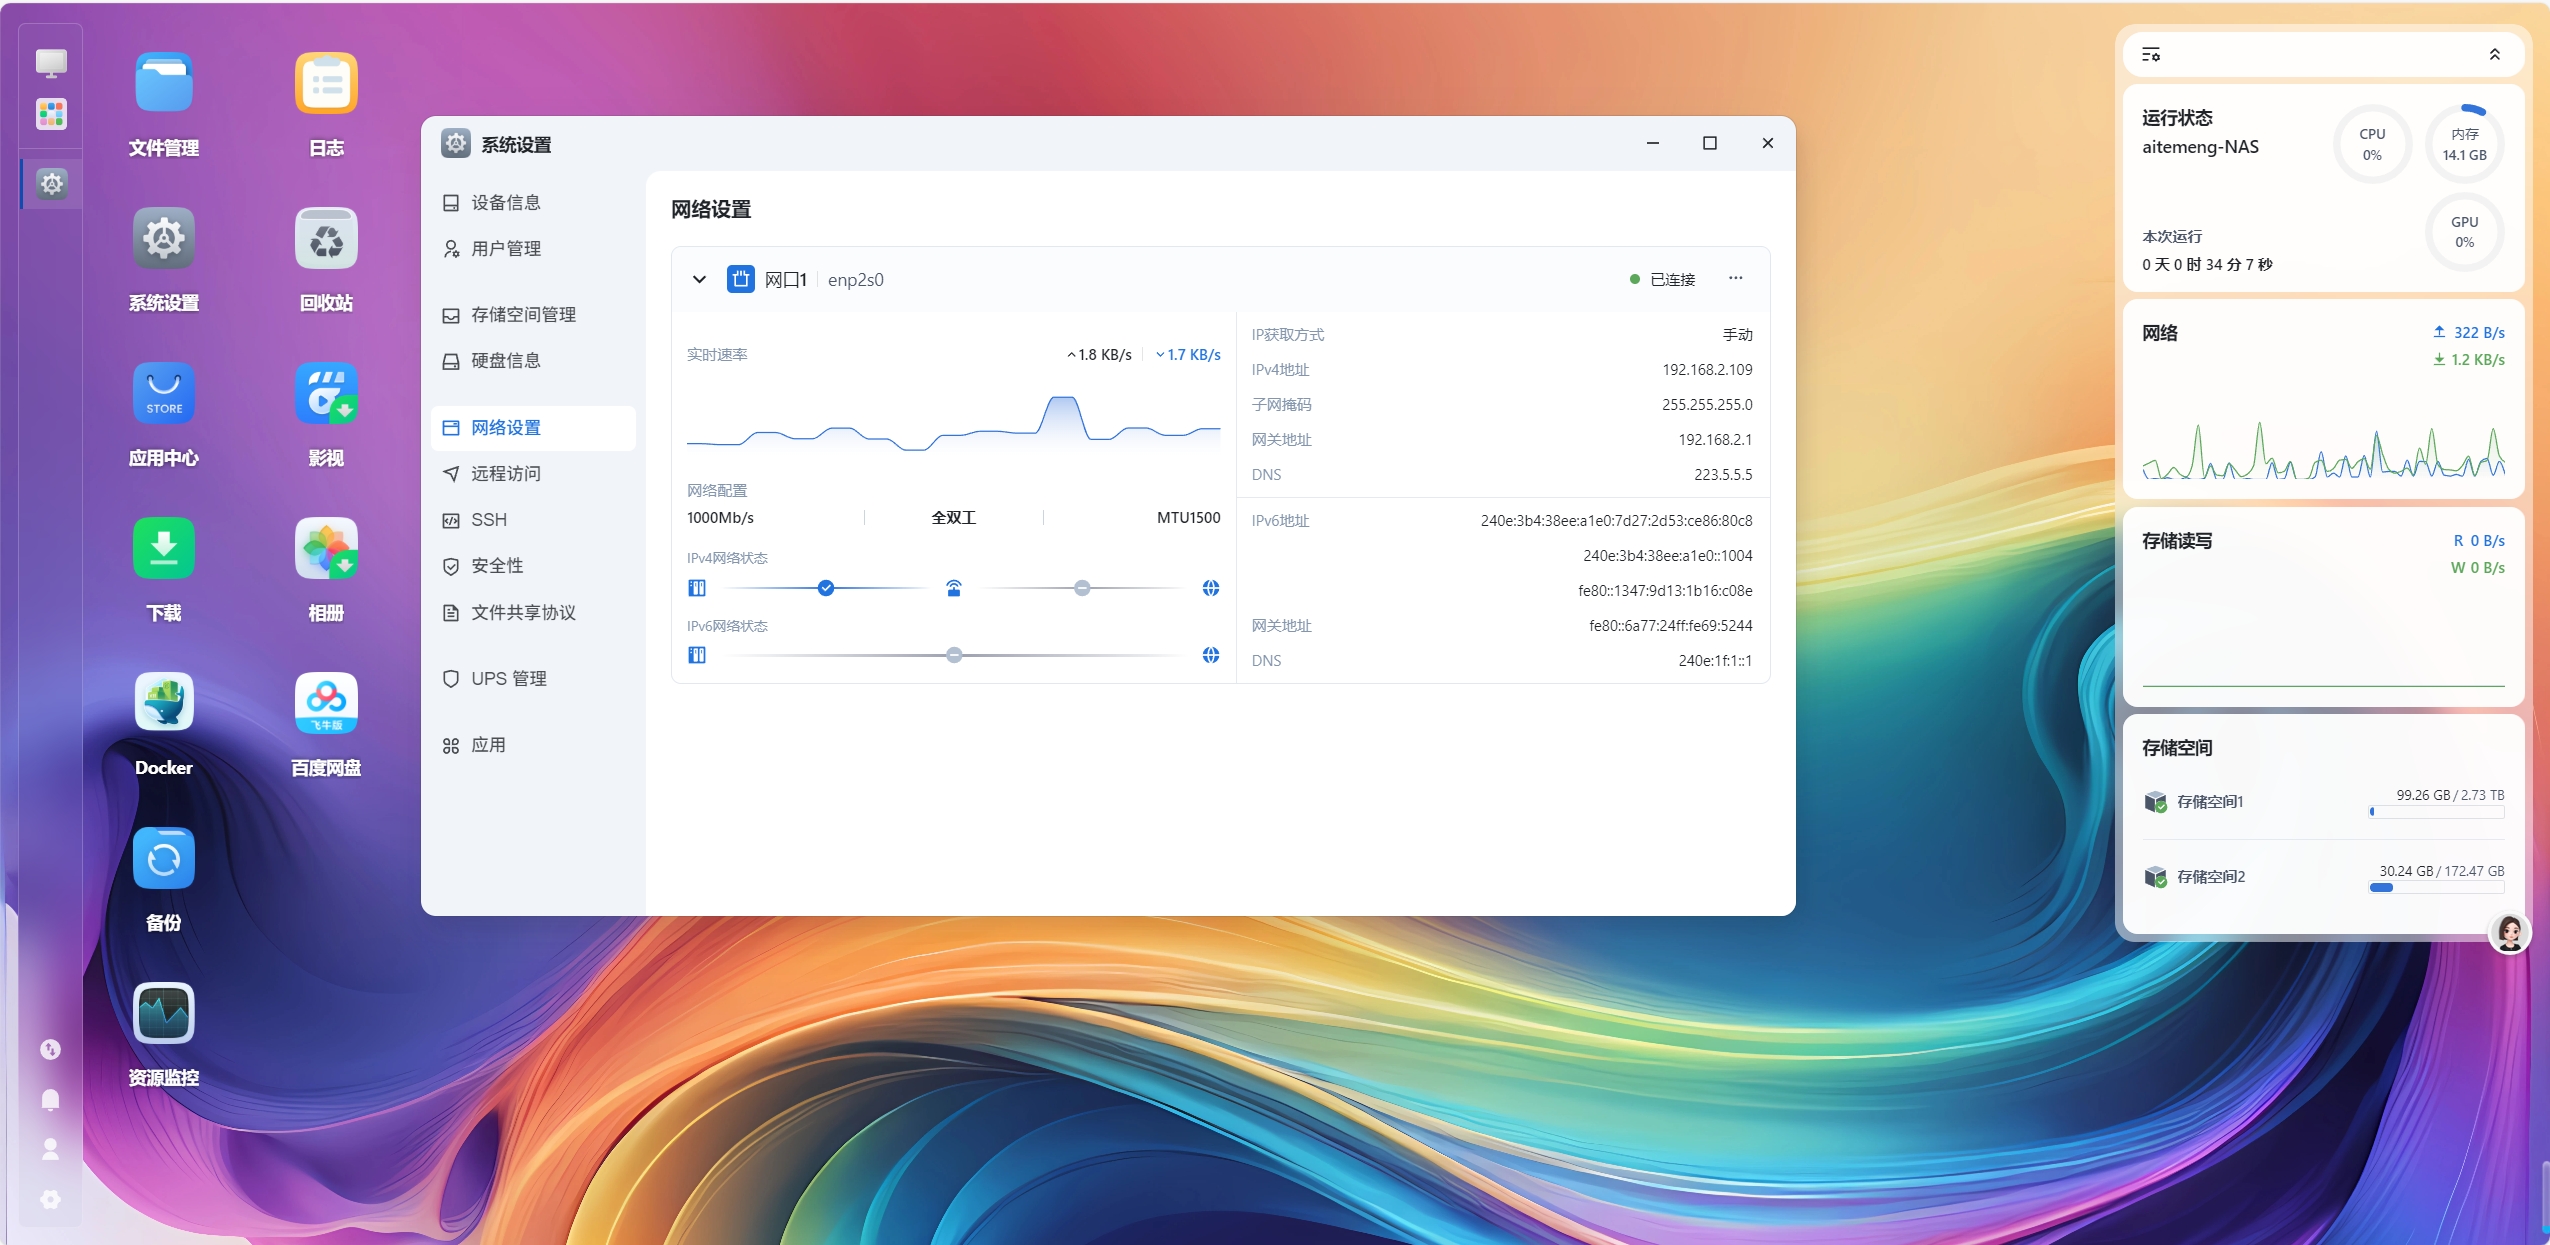The height and width of the screenshot is (1245, 2550).
Task: Open the 影视 video app
Action: click(x=326, y=394)
